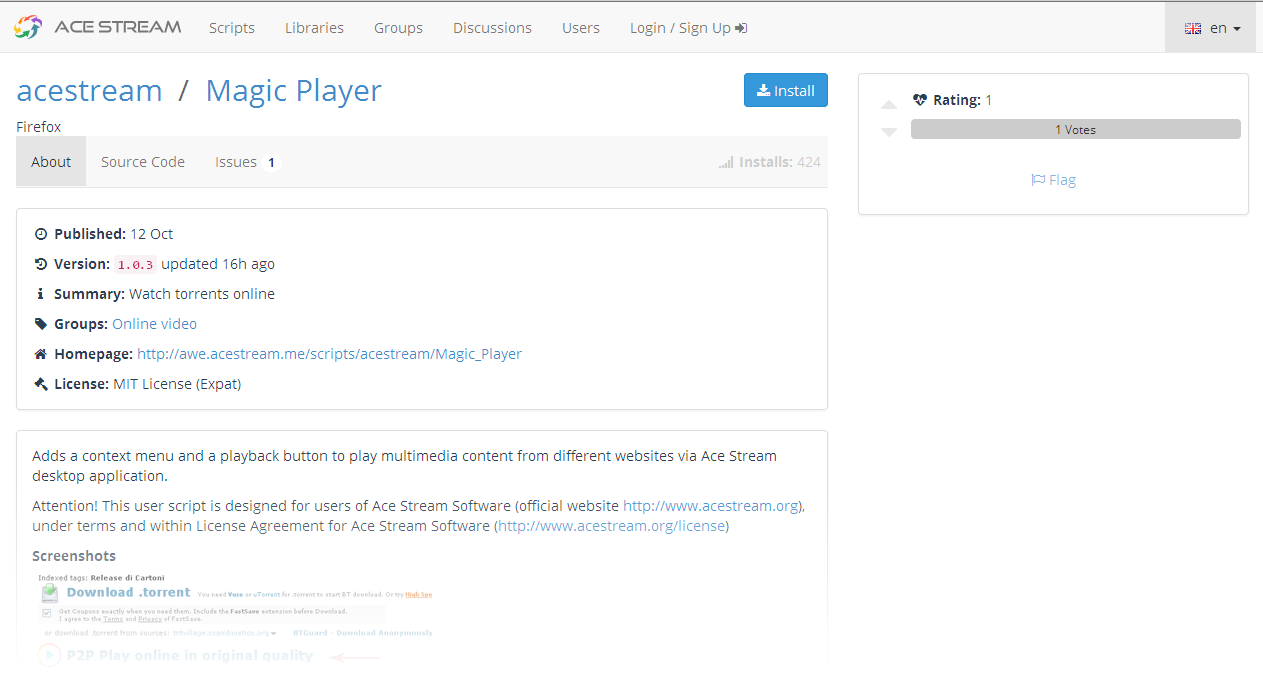The image size is (1263, 677).
Task: Click the 1 Votes progress bar
Action: 1076,129
